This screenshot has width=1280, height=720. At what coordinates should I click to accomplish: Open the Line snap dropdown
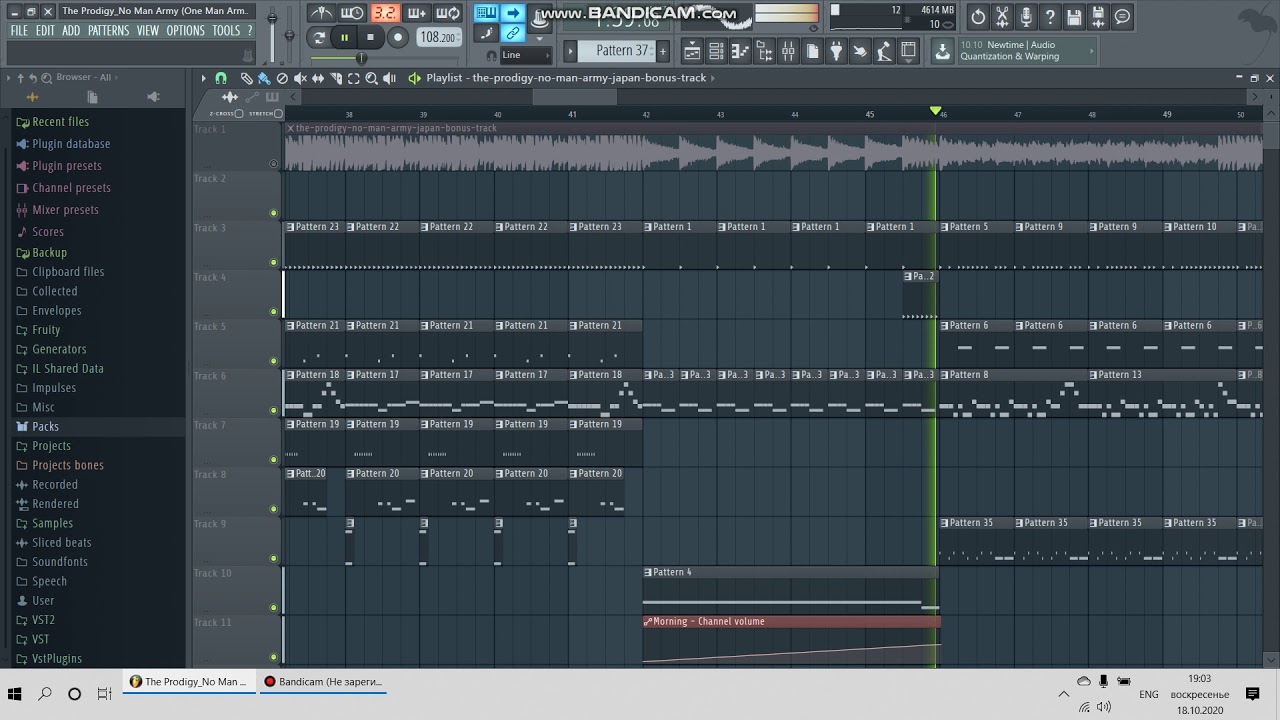[x=526, y=55]
